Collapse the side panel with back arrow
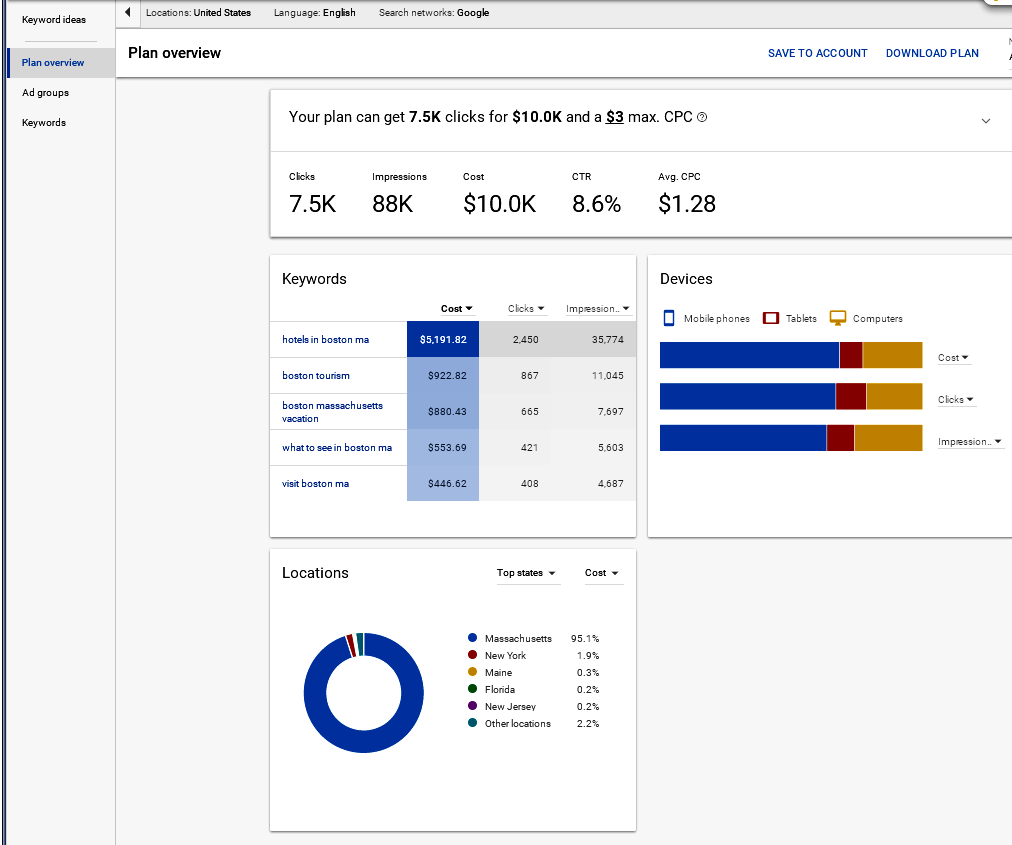The height and width of the screenshot is (845, 1012). [128, 12]
